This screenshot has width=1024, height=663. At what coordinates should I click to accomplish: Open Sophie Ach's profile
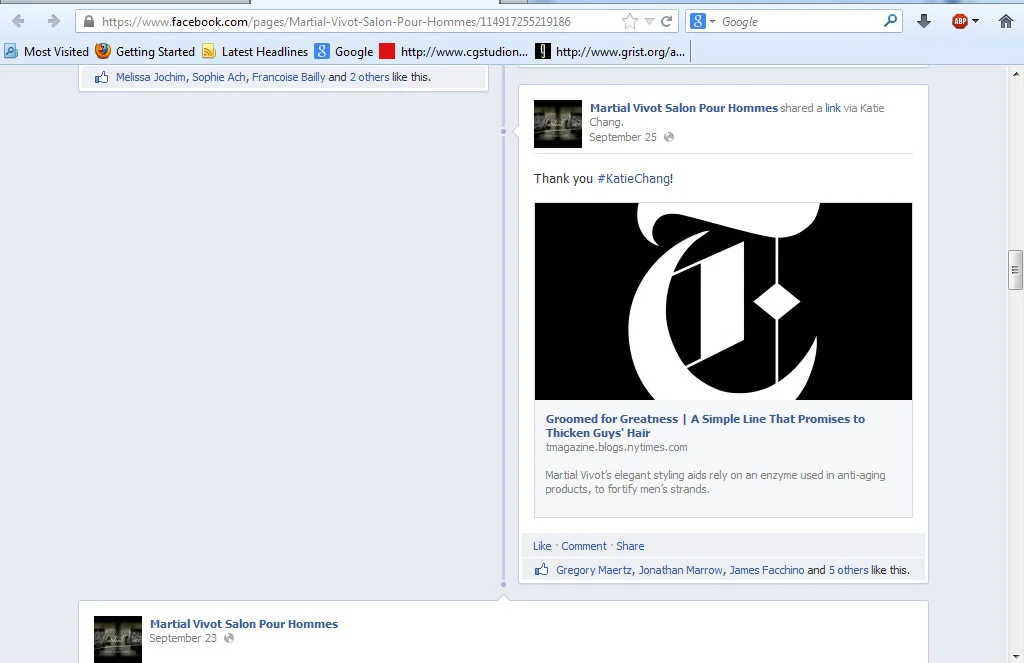point(219,77)
